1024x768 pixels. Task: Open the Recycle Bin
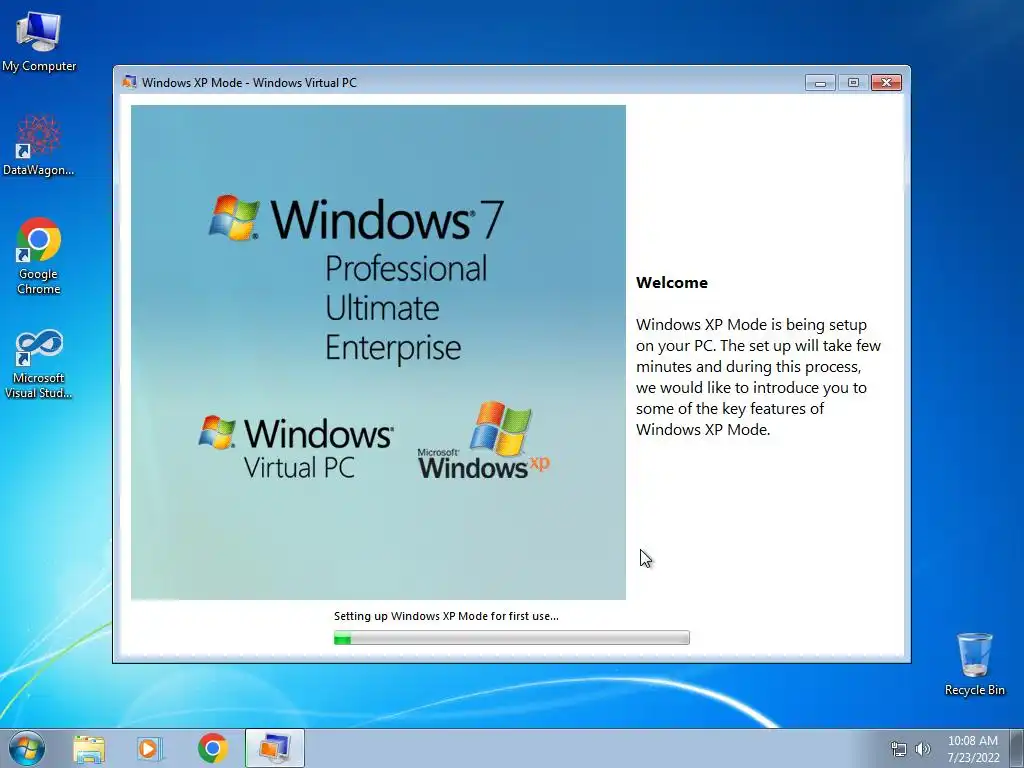[974, 664]
